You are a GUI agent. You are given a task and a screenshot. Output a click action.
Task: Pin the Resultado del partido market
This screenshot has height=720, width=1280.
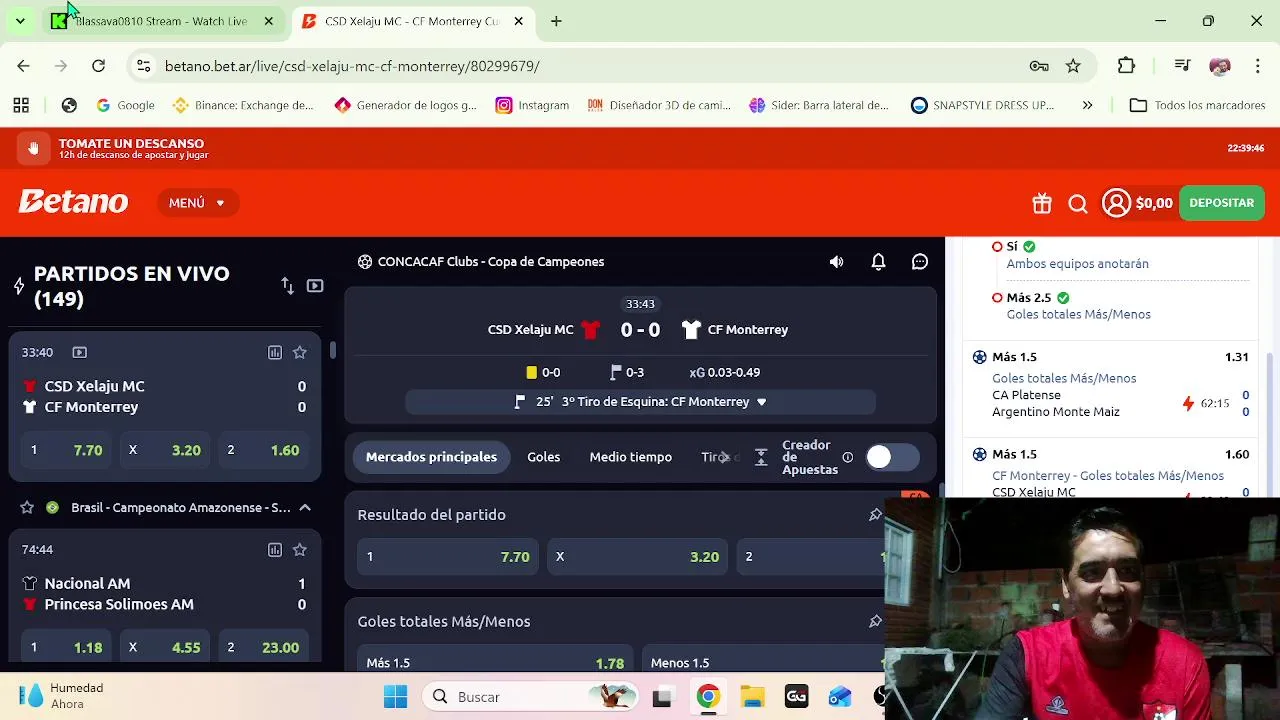pos(875,515)
